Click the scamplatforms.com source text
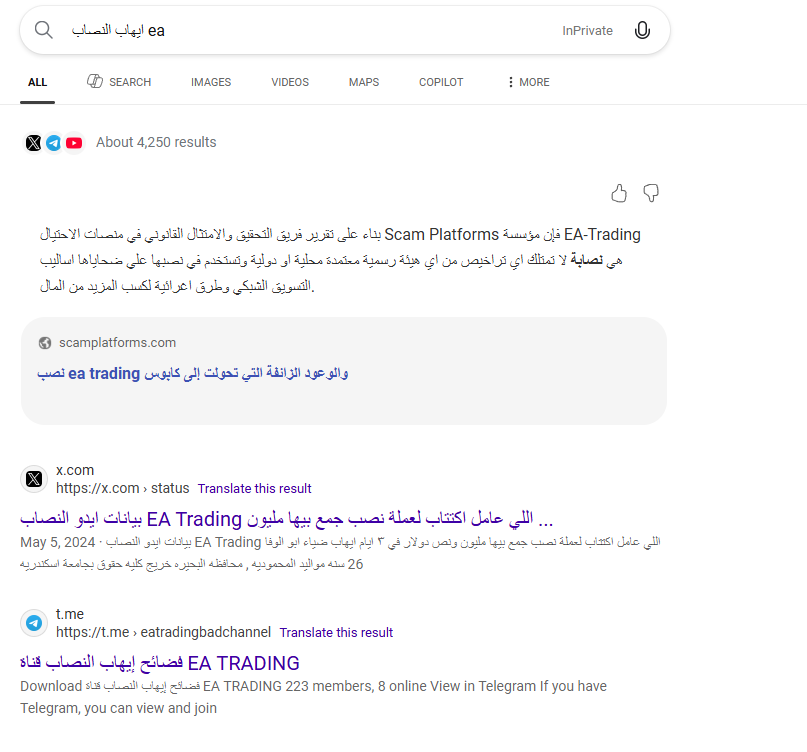This screenshot has height=752, width=807. (117, 343)
